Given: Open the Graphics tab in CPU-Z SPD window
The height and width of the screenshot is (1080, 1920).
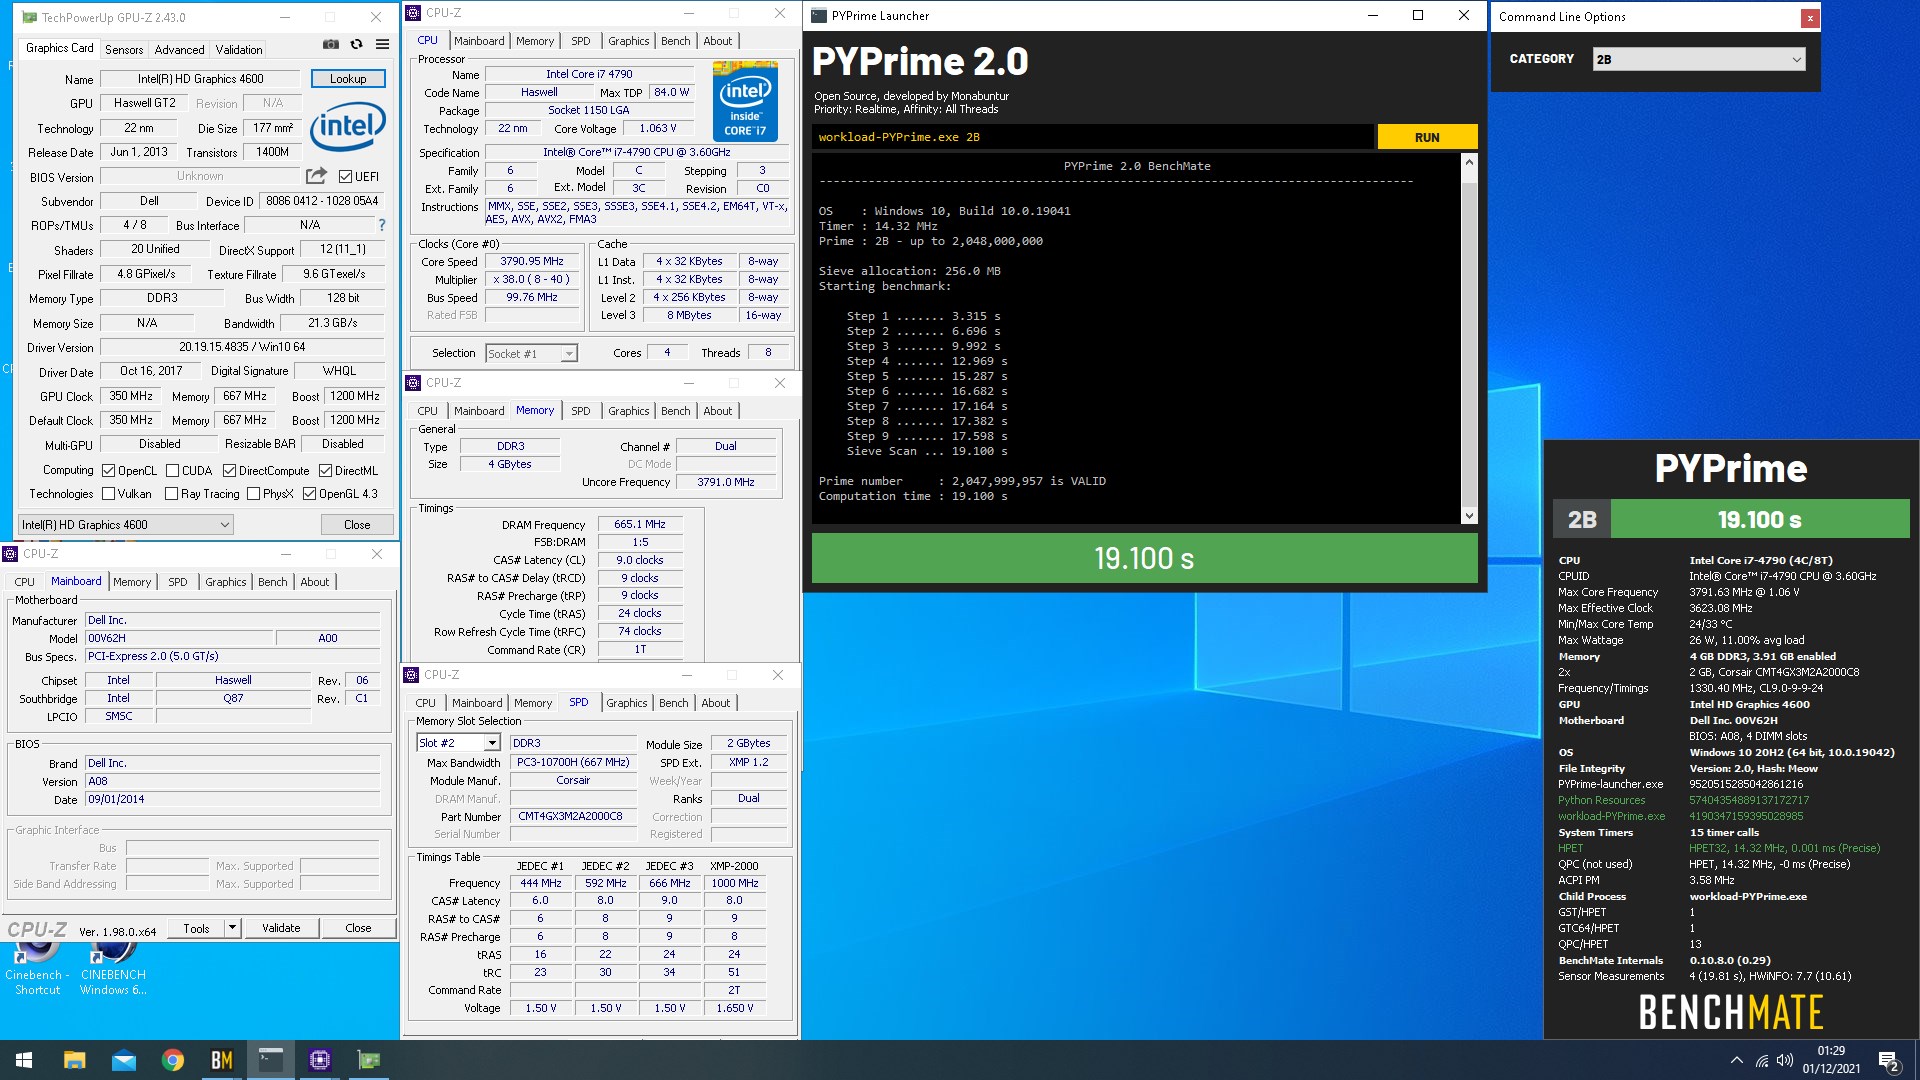Looking at the screenshot, I should 626,703.
